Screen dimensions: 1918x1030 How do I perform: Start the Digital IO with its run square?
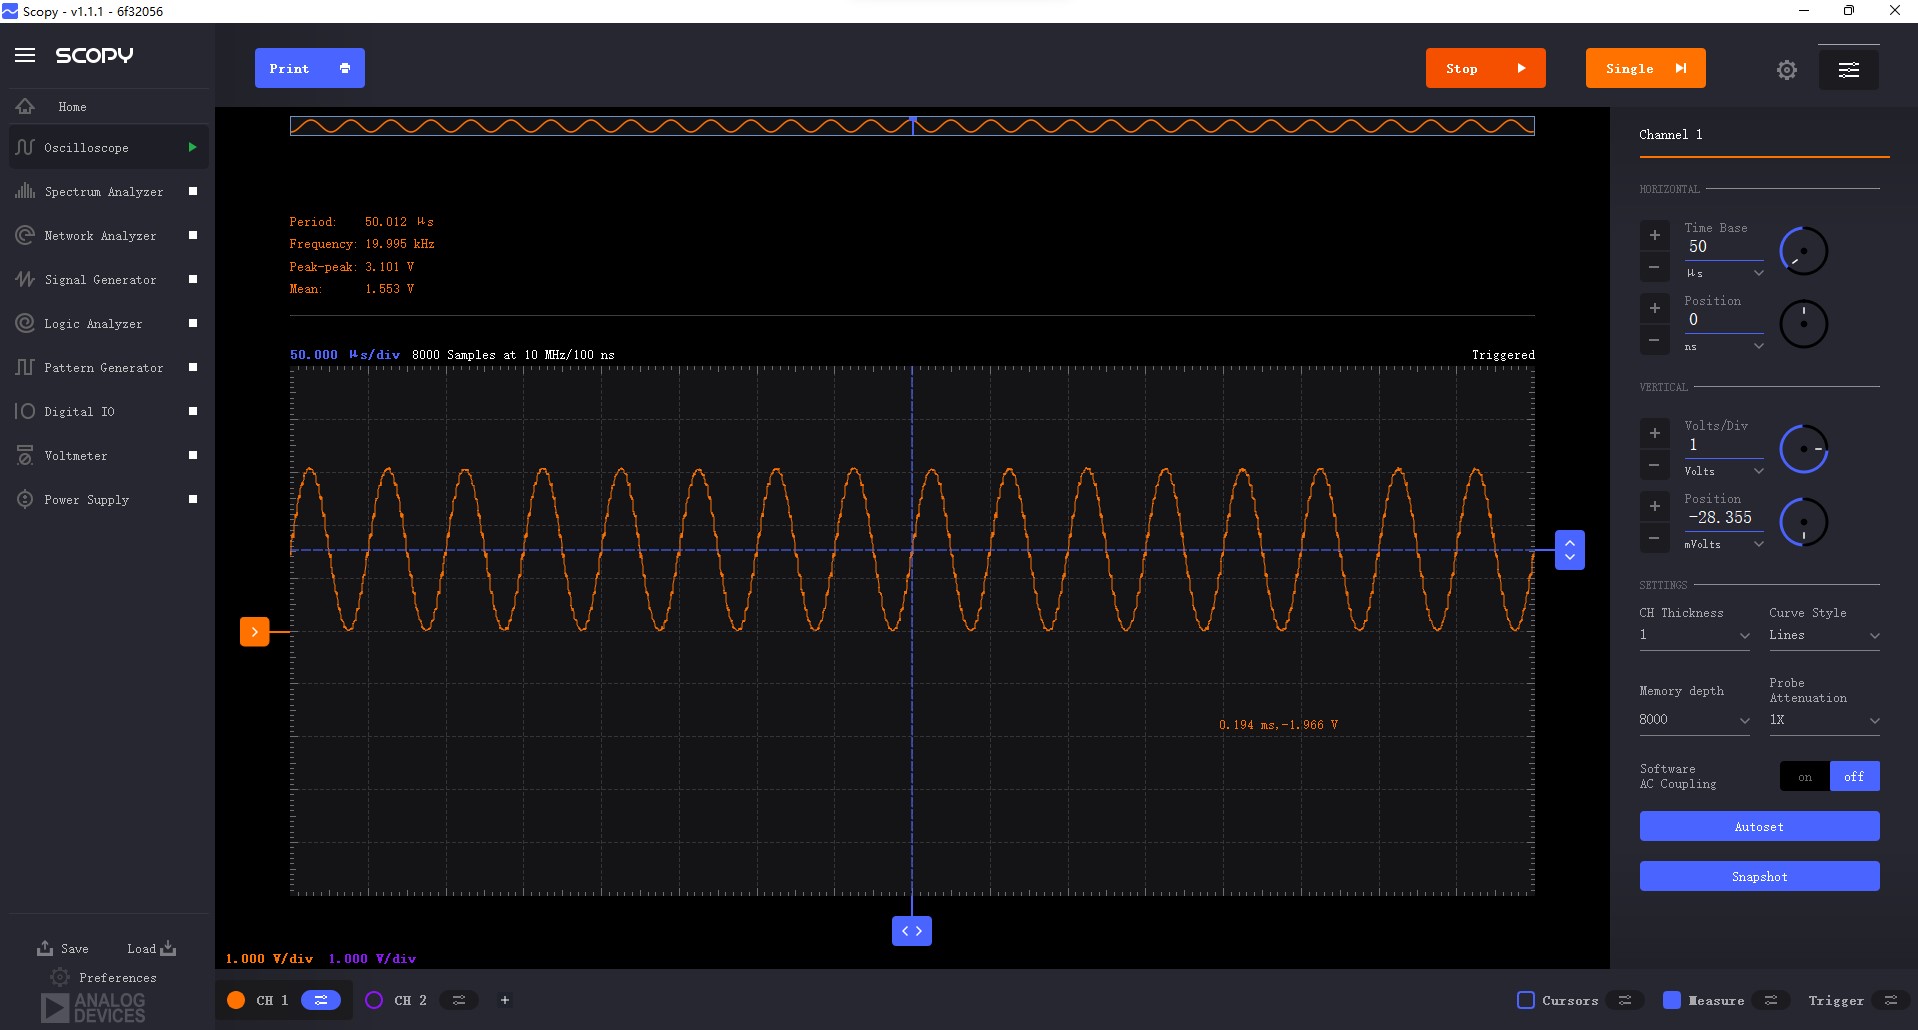pyautogui.click(x=193, y=411)
